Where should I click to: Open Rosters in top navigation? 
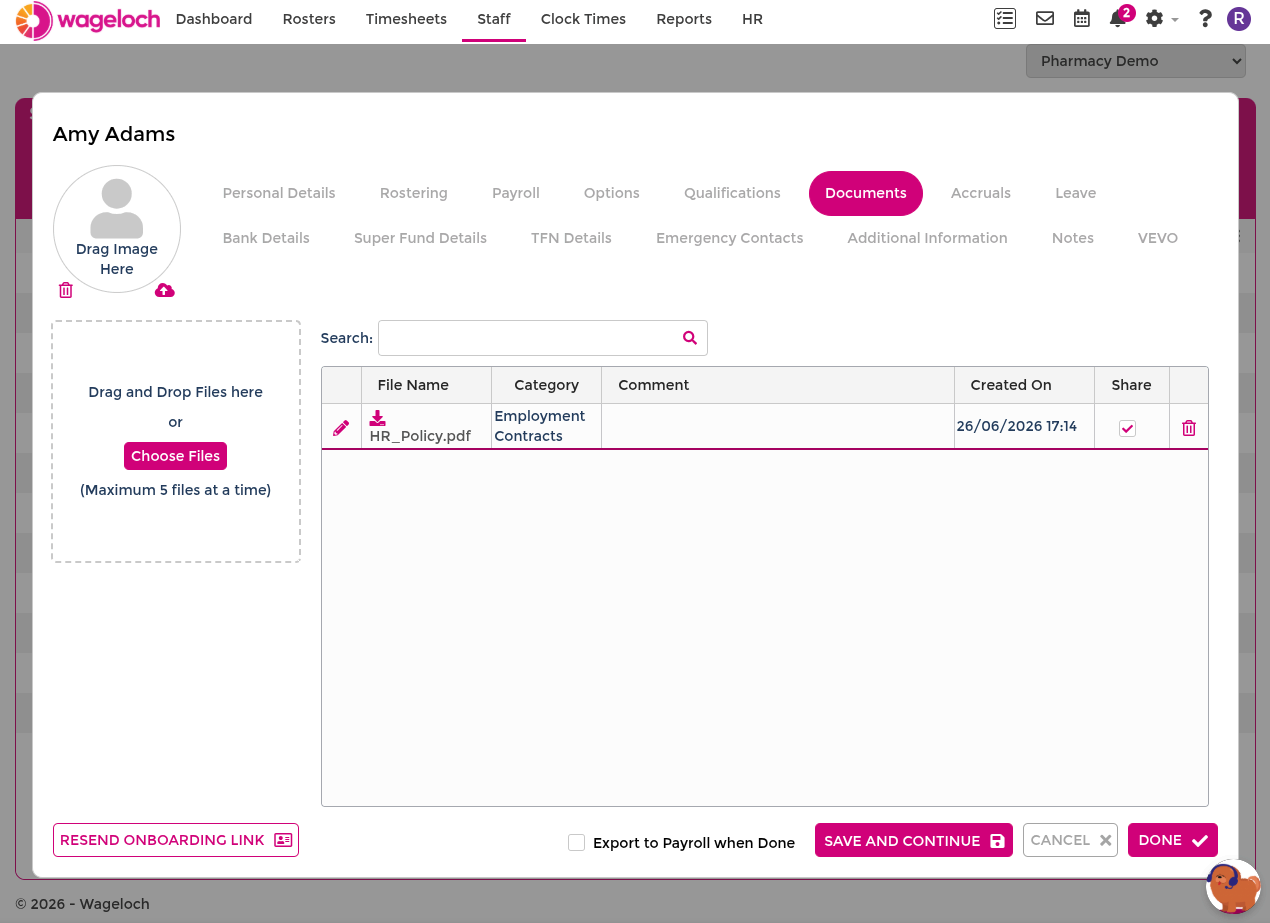click(309, 19)
